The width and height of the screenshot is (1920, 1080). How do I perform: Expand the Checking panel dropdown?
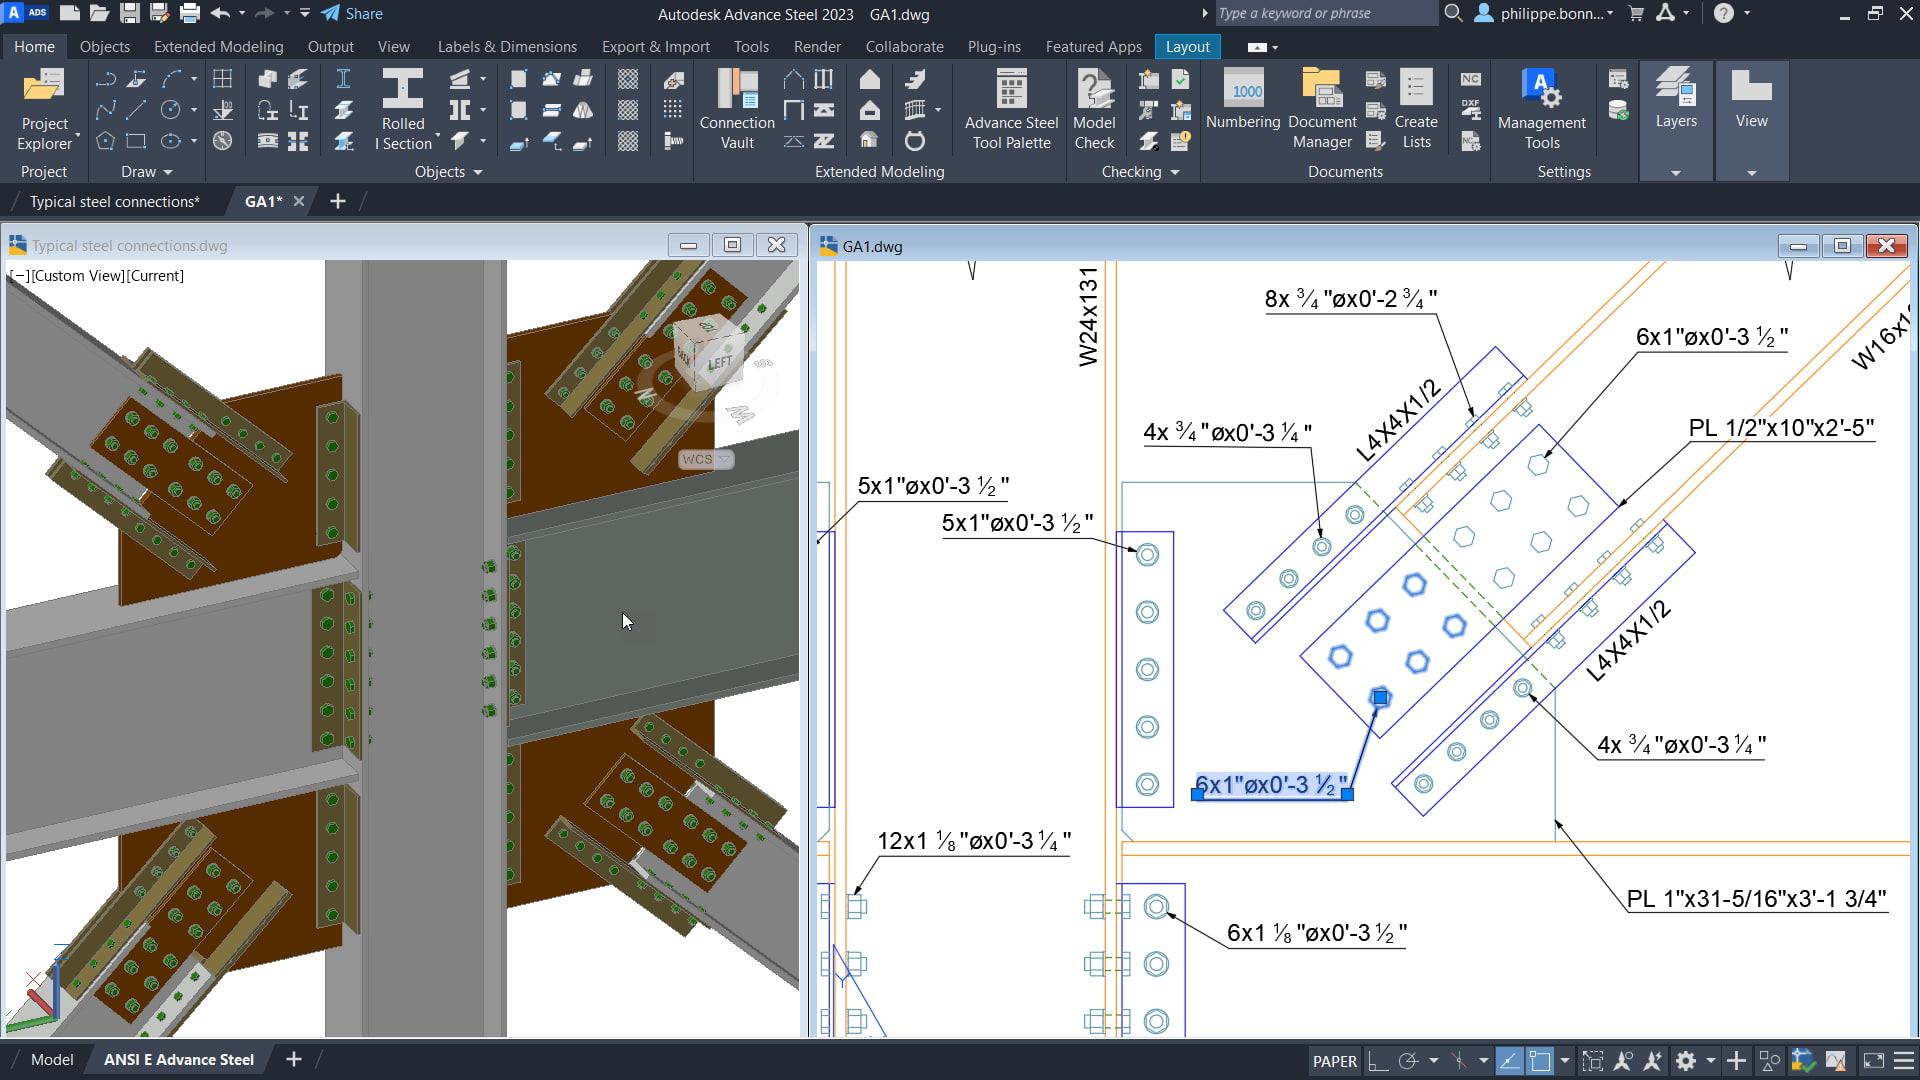coord(1140,172)
